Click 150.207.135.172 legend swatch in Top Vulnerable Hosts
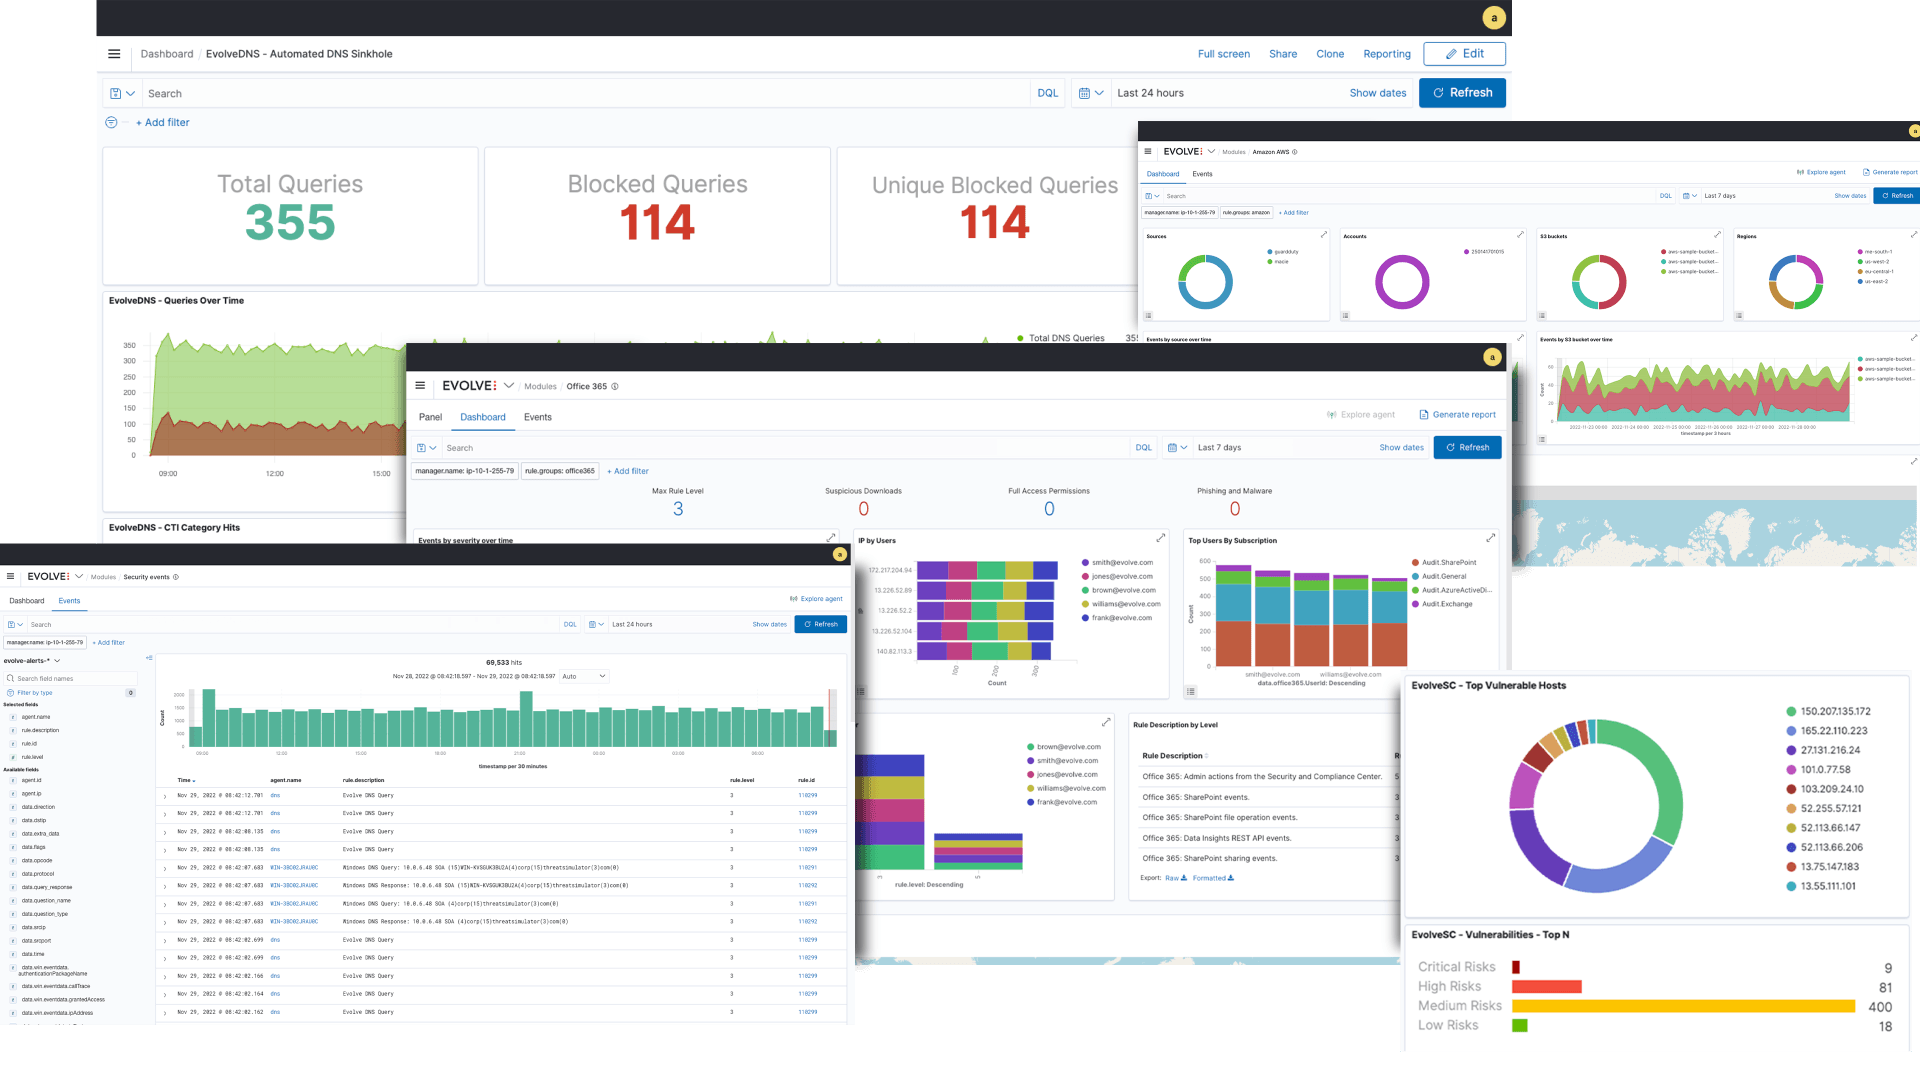The image size is (1920, 1080). coord(1791,712)
